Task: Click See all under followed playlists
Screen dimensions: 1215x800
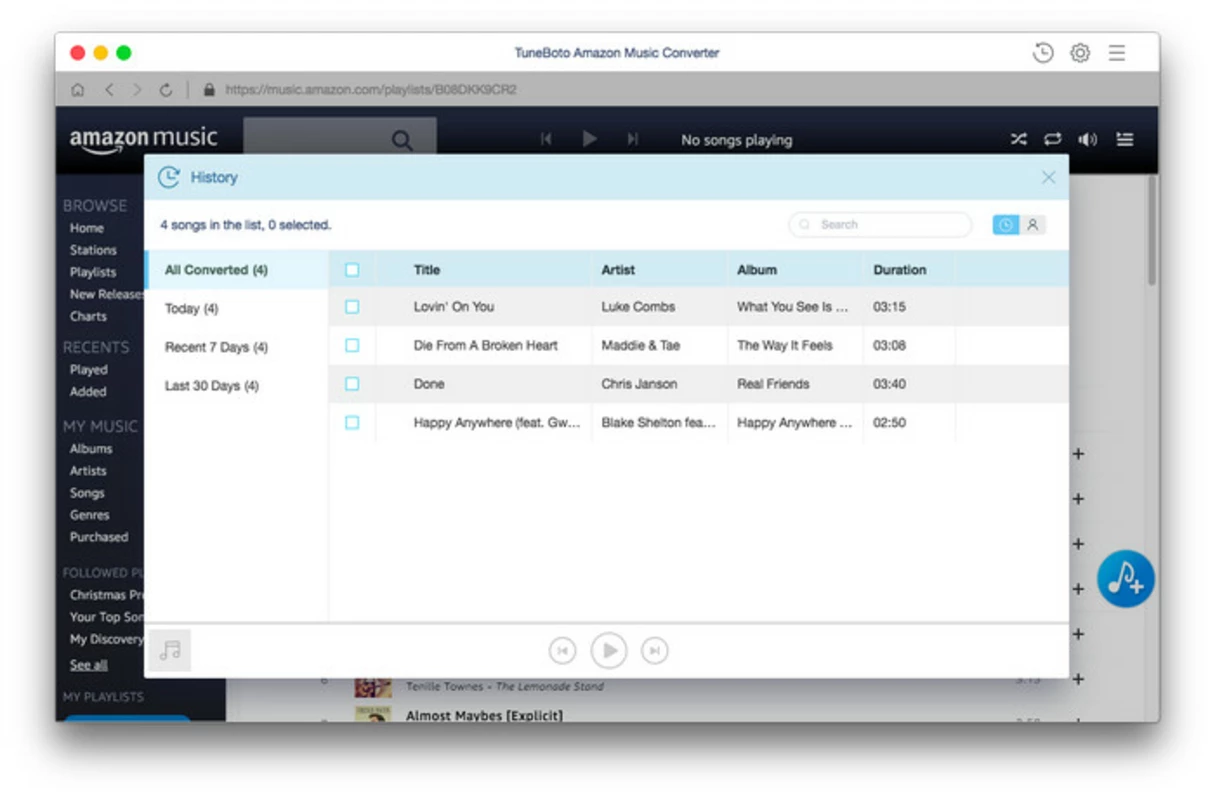Action: tap(88, 665)
